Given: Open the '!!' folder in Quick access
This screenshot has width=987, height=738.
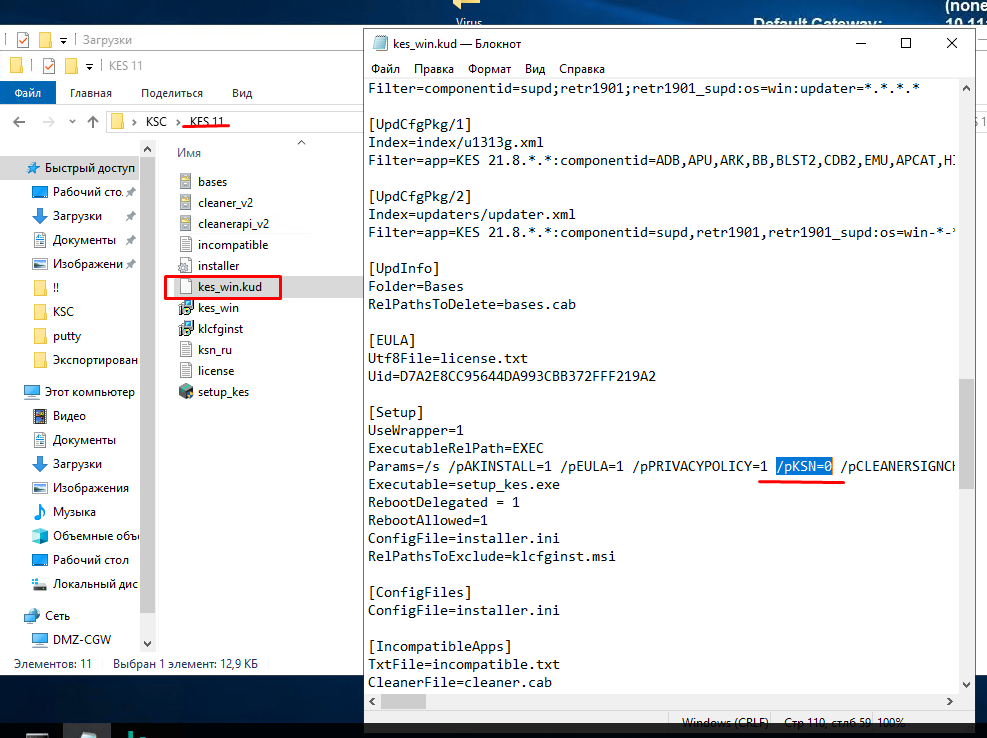Looking at the screenshot, I should click(x=56, y=288).
